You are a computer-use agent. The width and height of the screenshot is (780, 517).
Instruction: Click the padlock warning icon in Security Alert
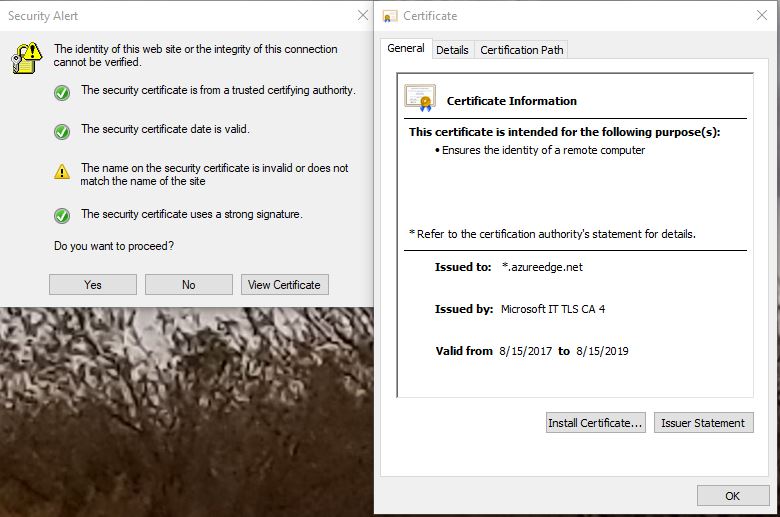click(x=28, y=57)
